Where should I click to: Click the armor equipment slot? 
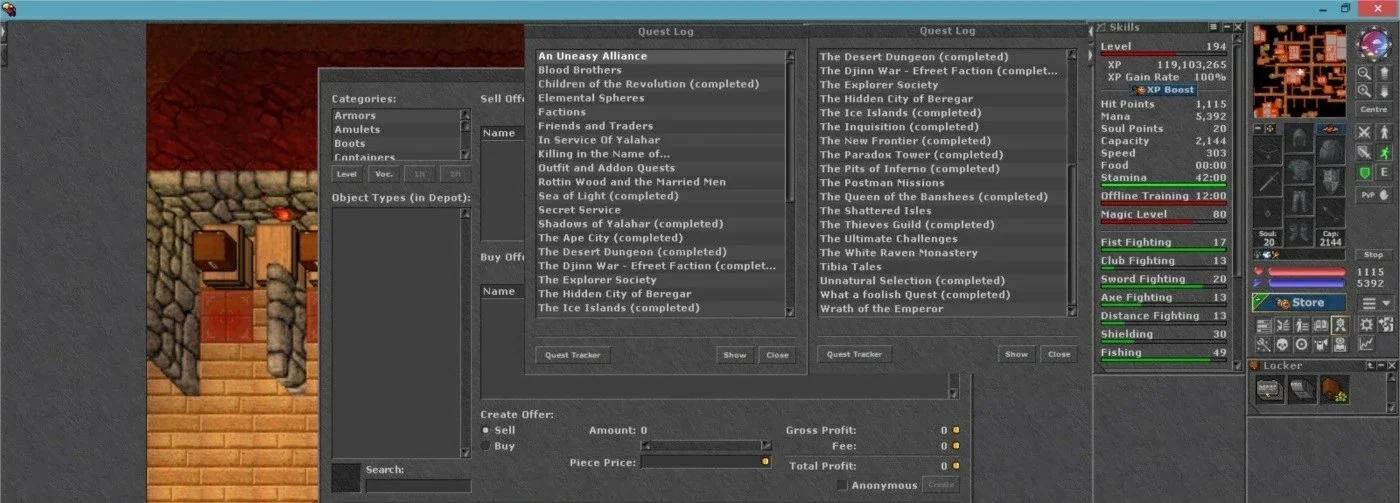(x=1299, y=170)
